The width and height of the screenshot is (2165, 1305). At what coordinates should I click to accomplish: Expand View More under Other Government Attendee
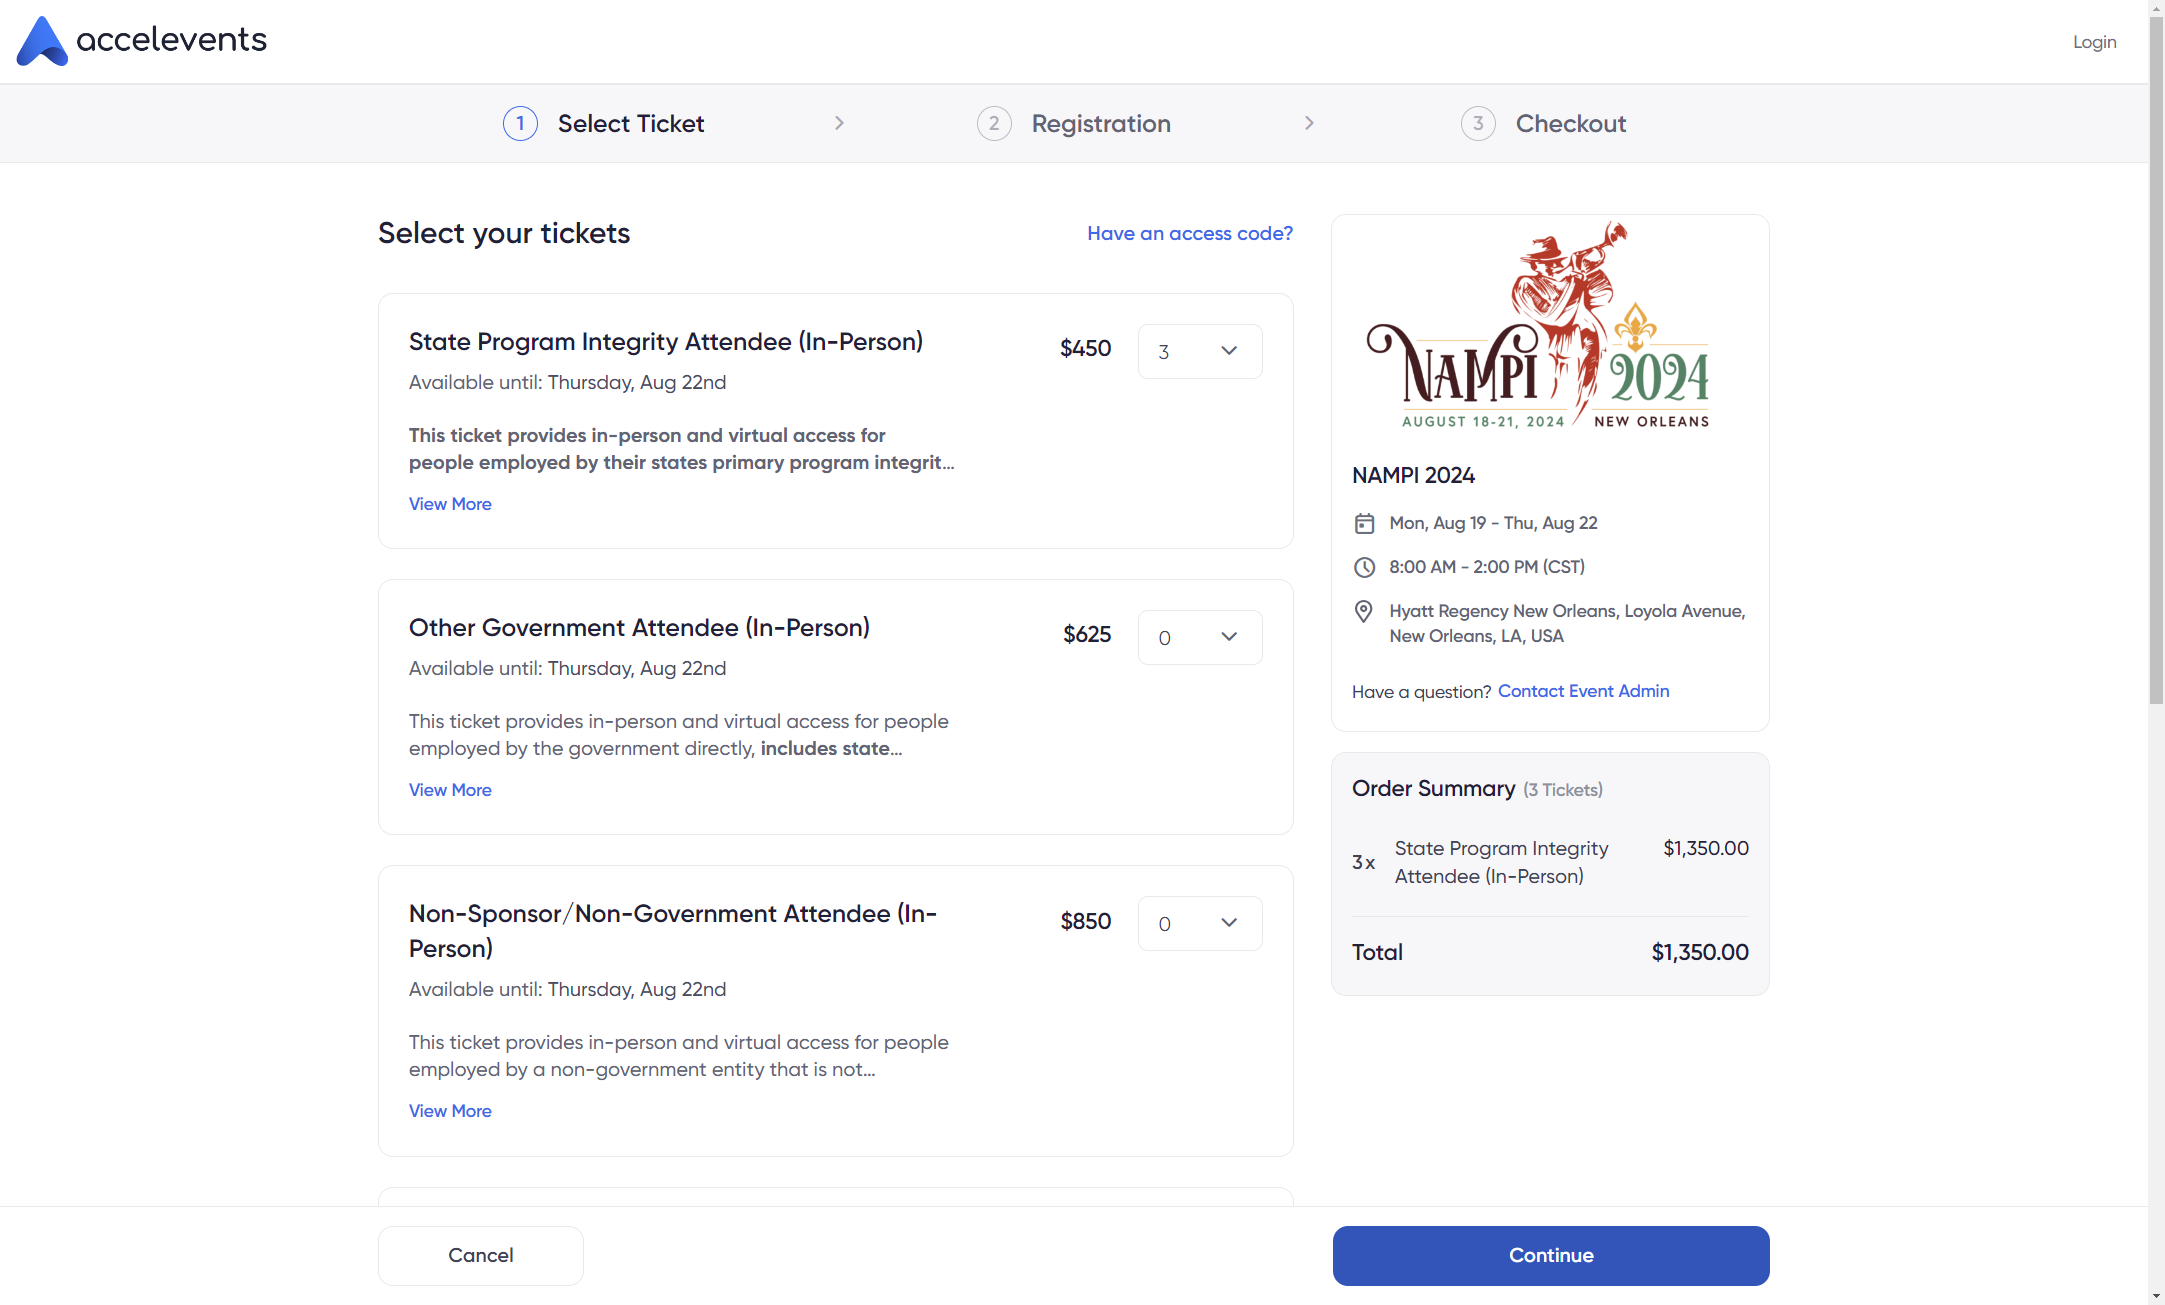[x=450, y=790]
